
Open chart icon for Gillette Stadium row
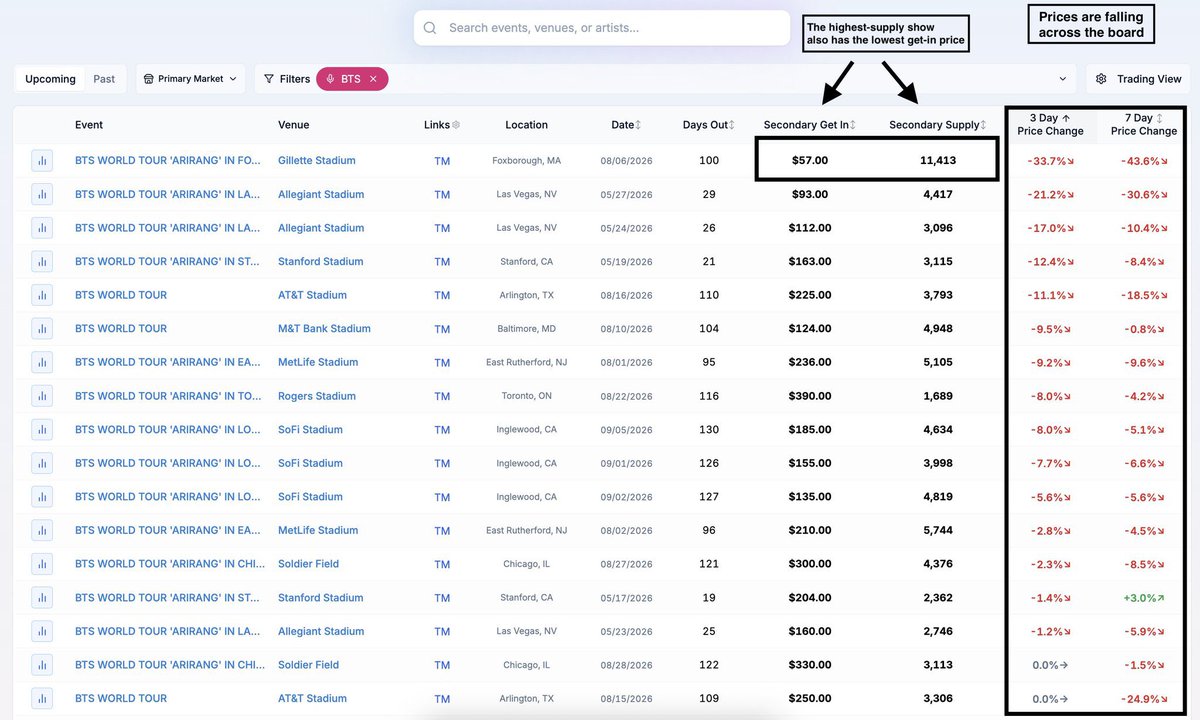coord(42,161)
